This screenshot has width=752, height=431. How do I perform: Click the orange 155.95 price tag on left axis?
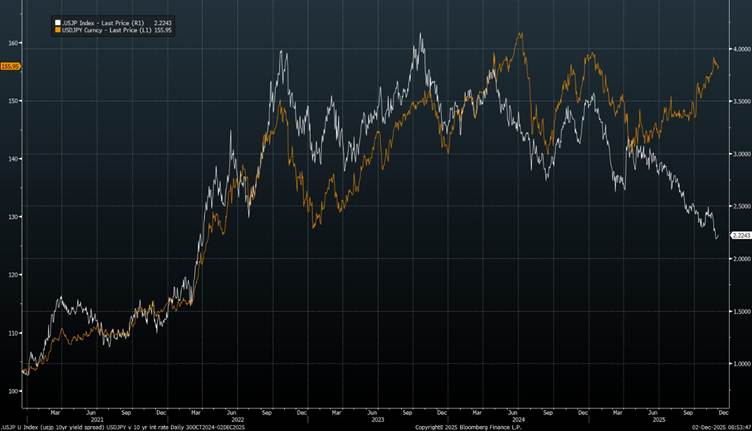[x=10, y=67]
